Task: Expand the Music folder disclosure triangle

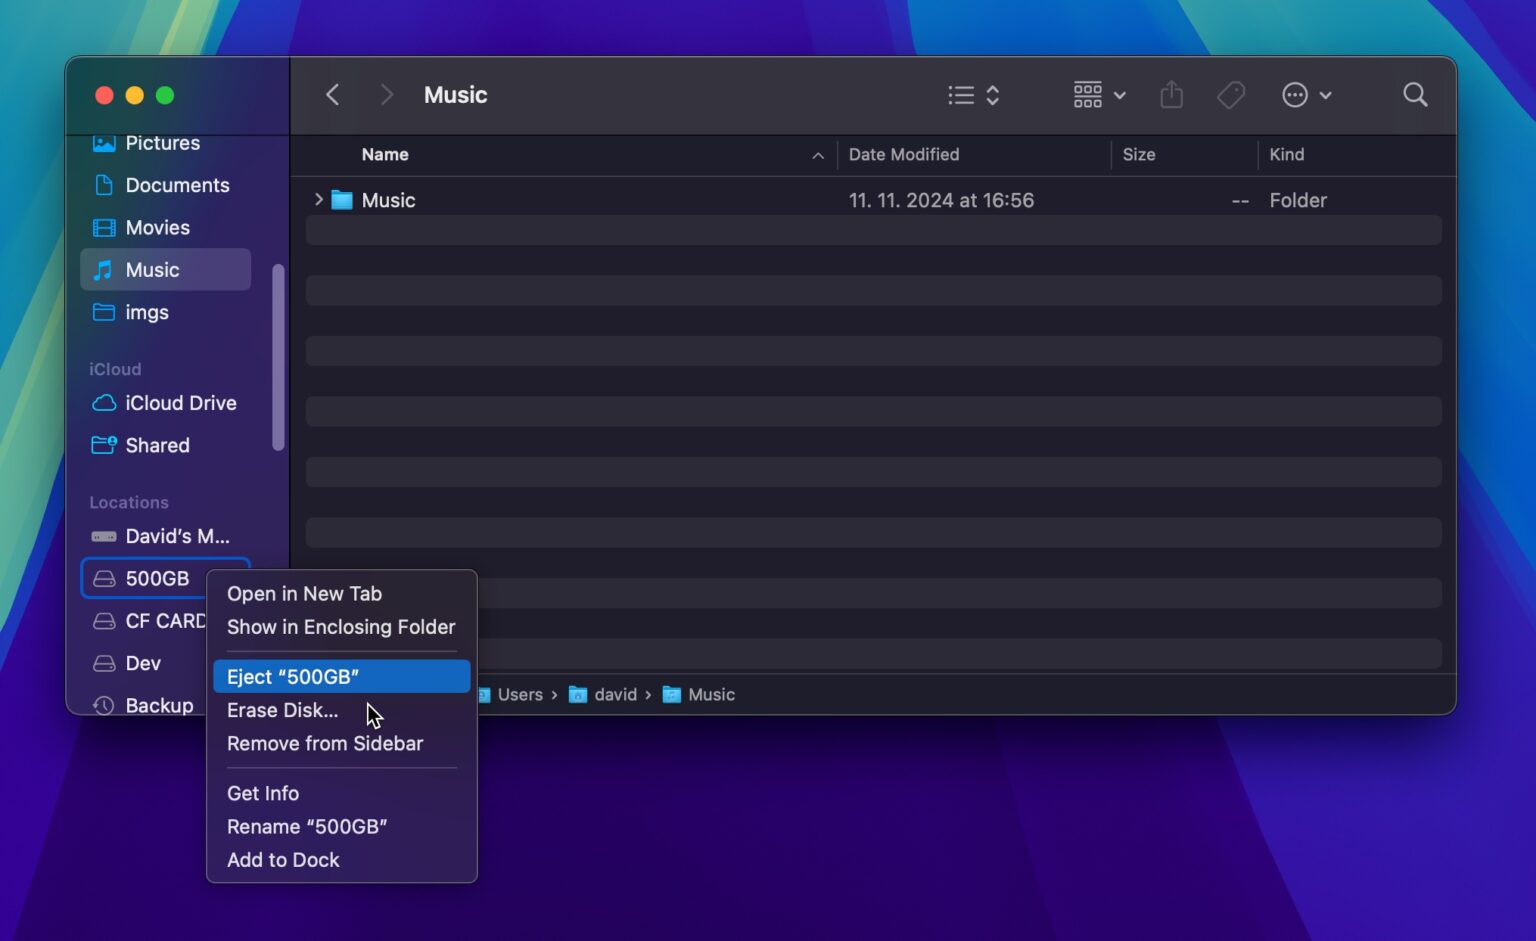Action: [318, 199]
